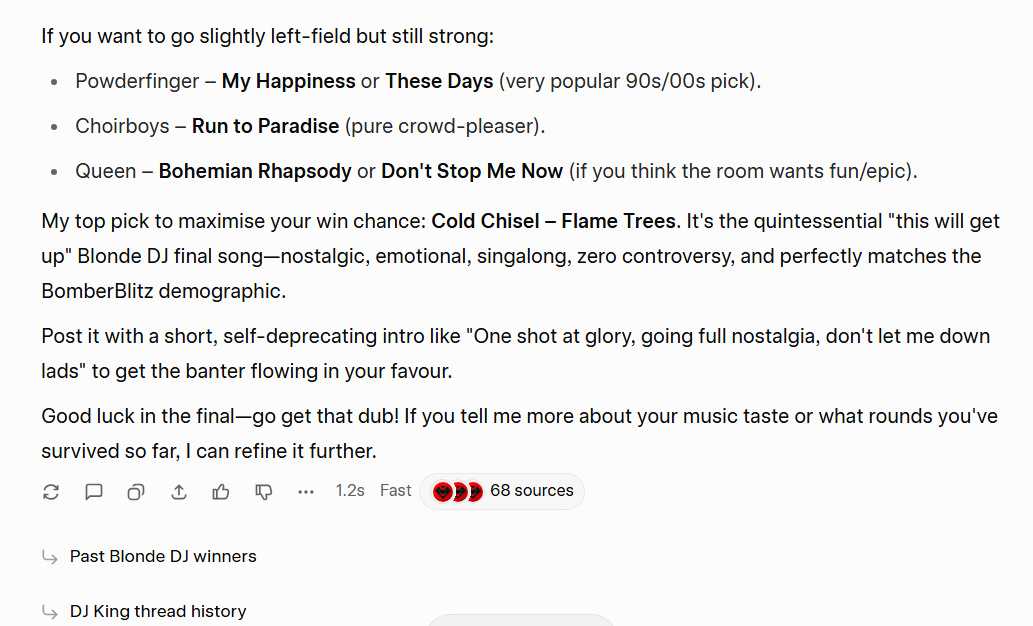Give the response a thumbs up
Screen dimensions: 1033x626
pyautogui.click(x=221, y=491)
